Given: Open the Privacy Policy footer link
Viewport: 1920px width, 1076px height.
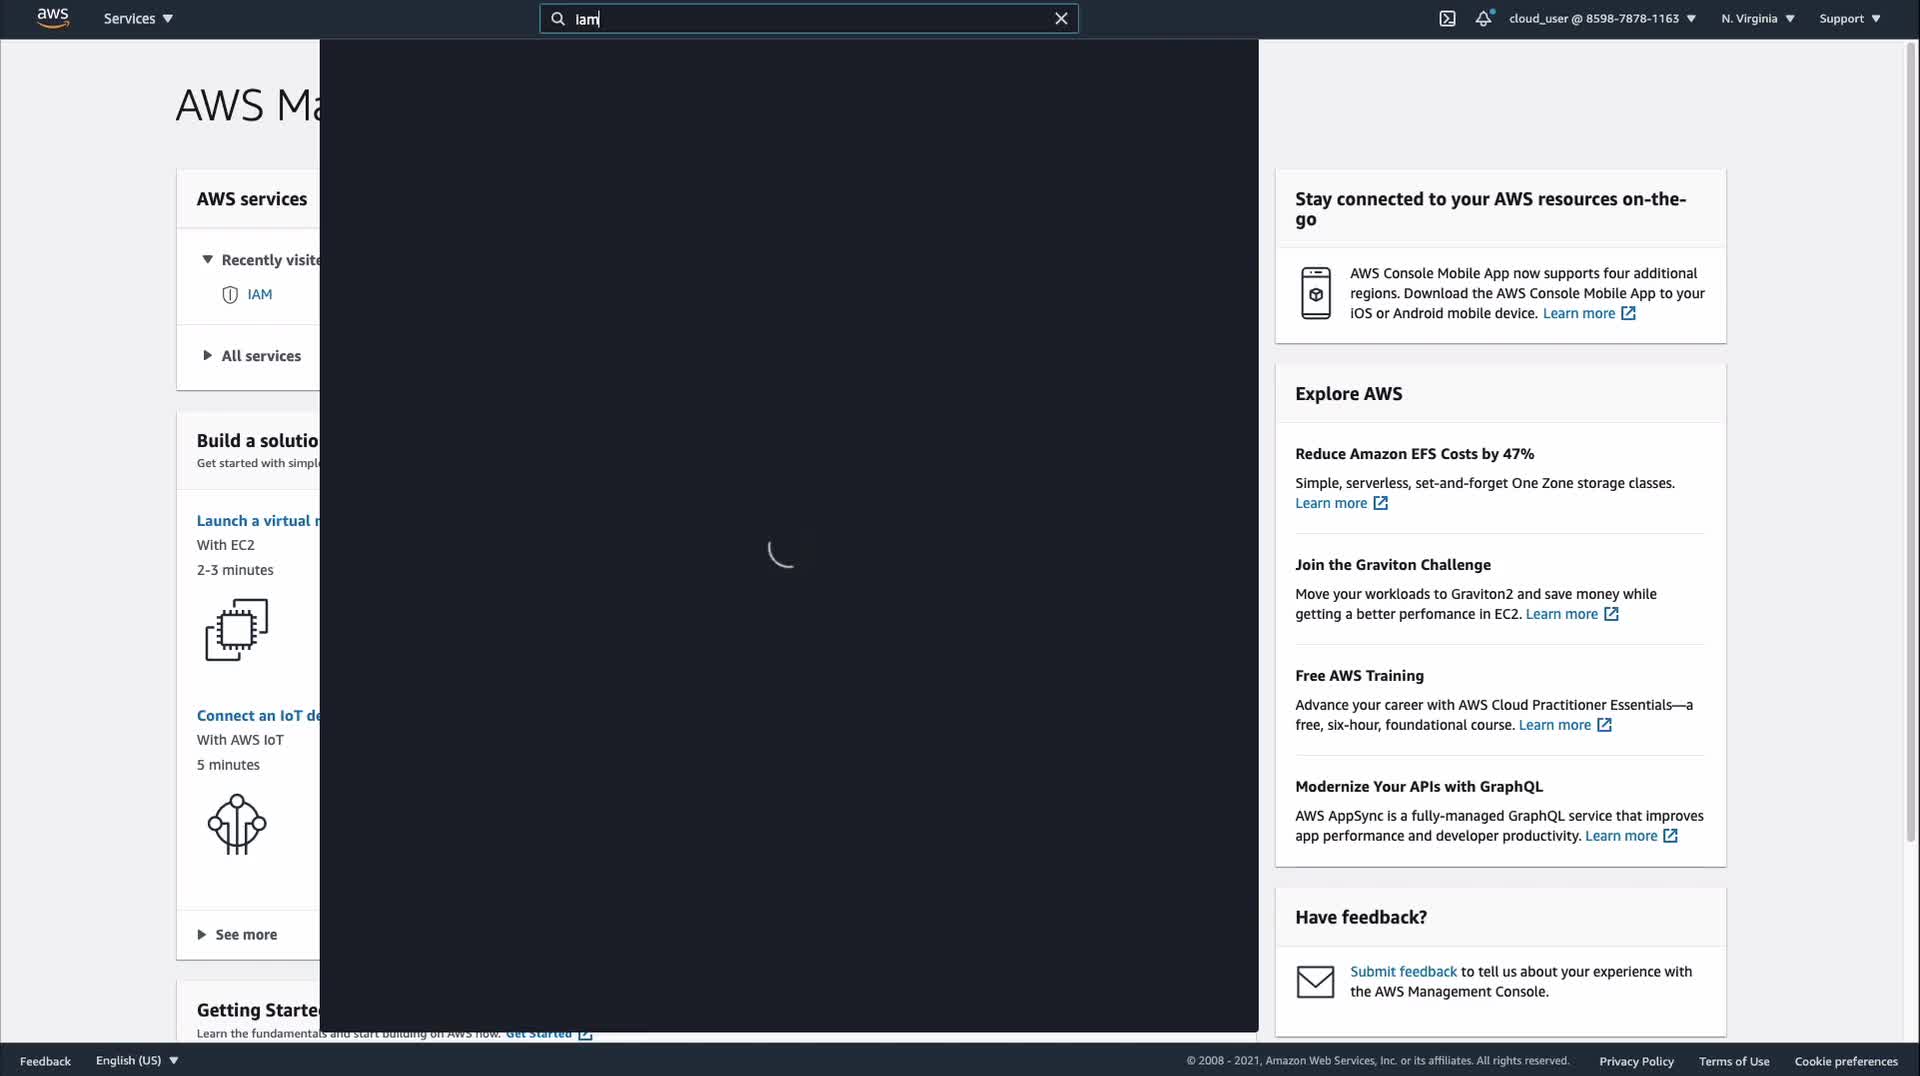Looking at the screenshot, I should click(x=1636, y=1061).
